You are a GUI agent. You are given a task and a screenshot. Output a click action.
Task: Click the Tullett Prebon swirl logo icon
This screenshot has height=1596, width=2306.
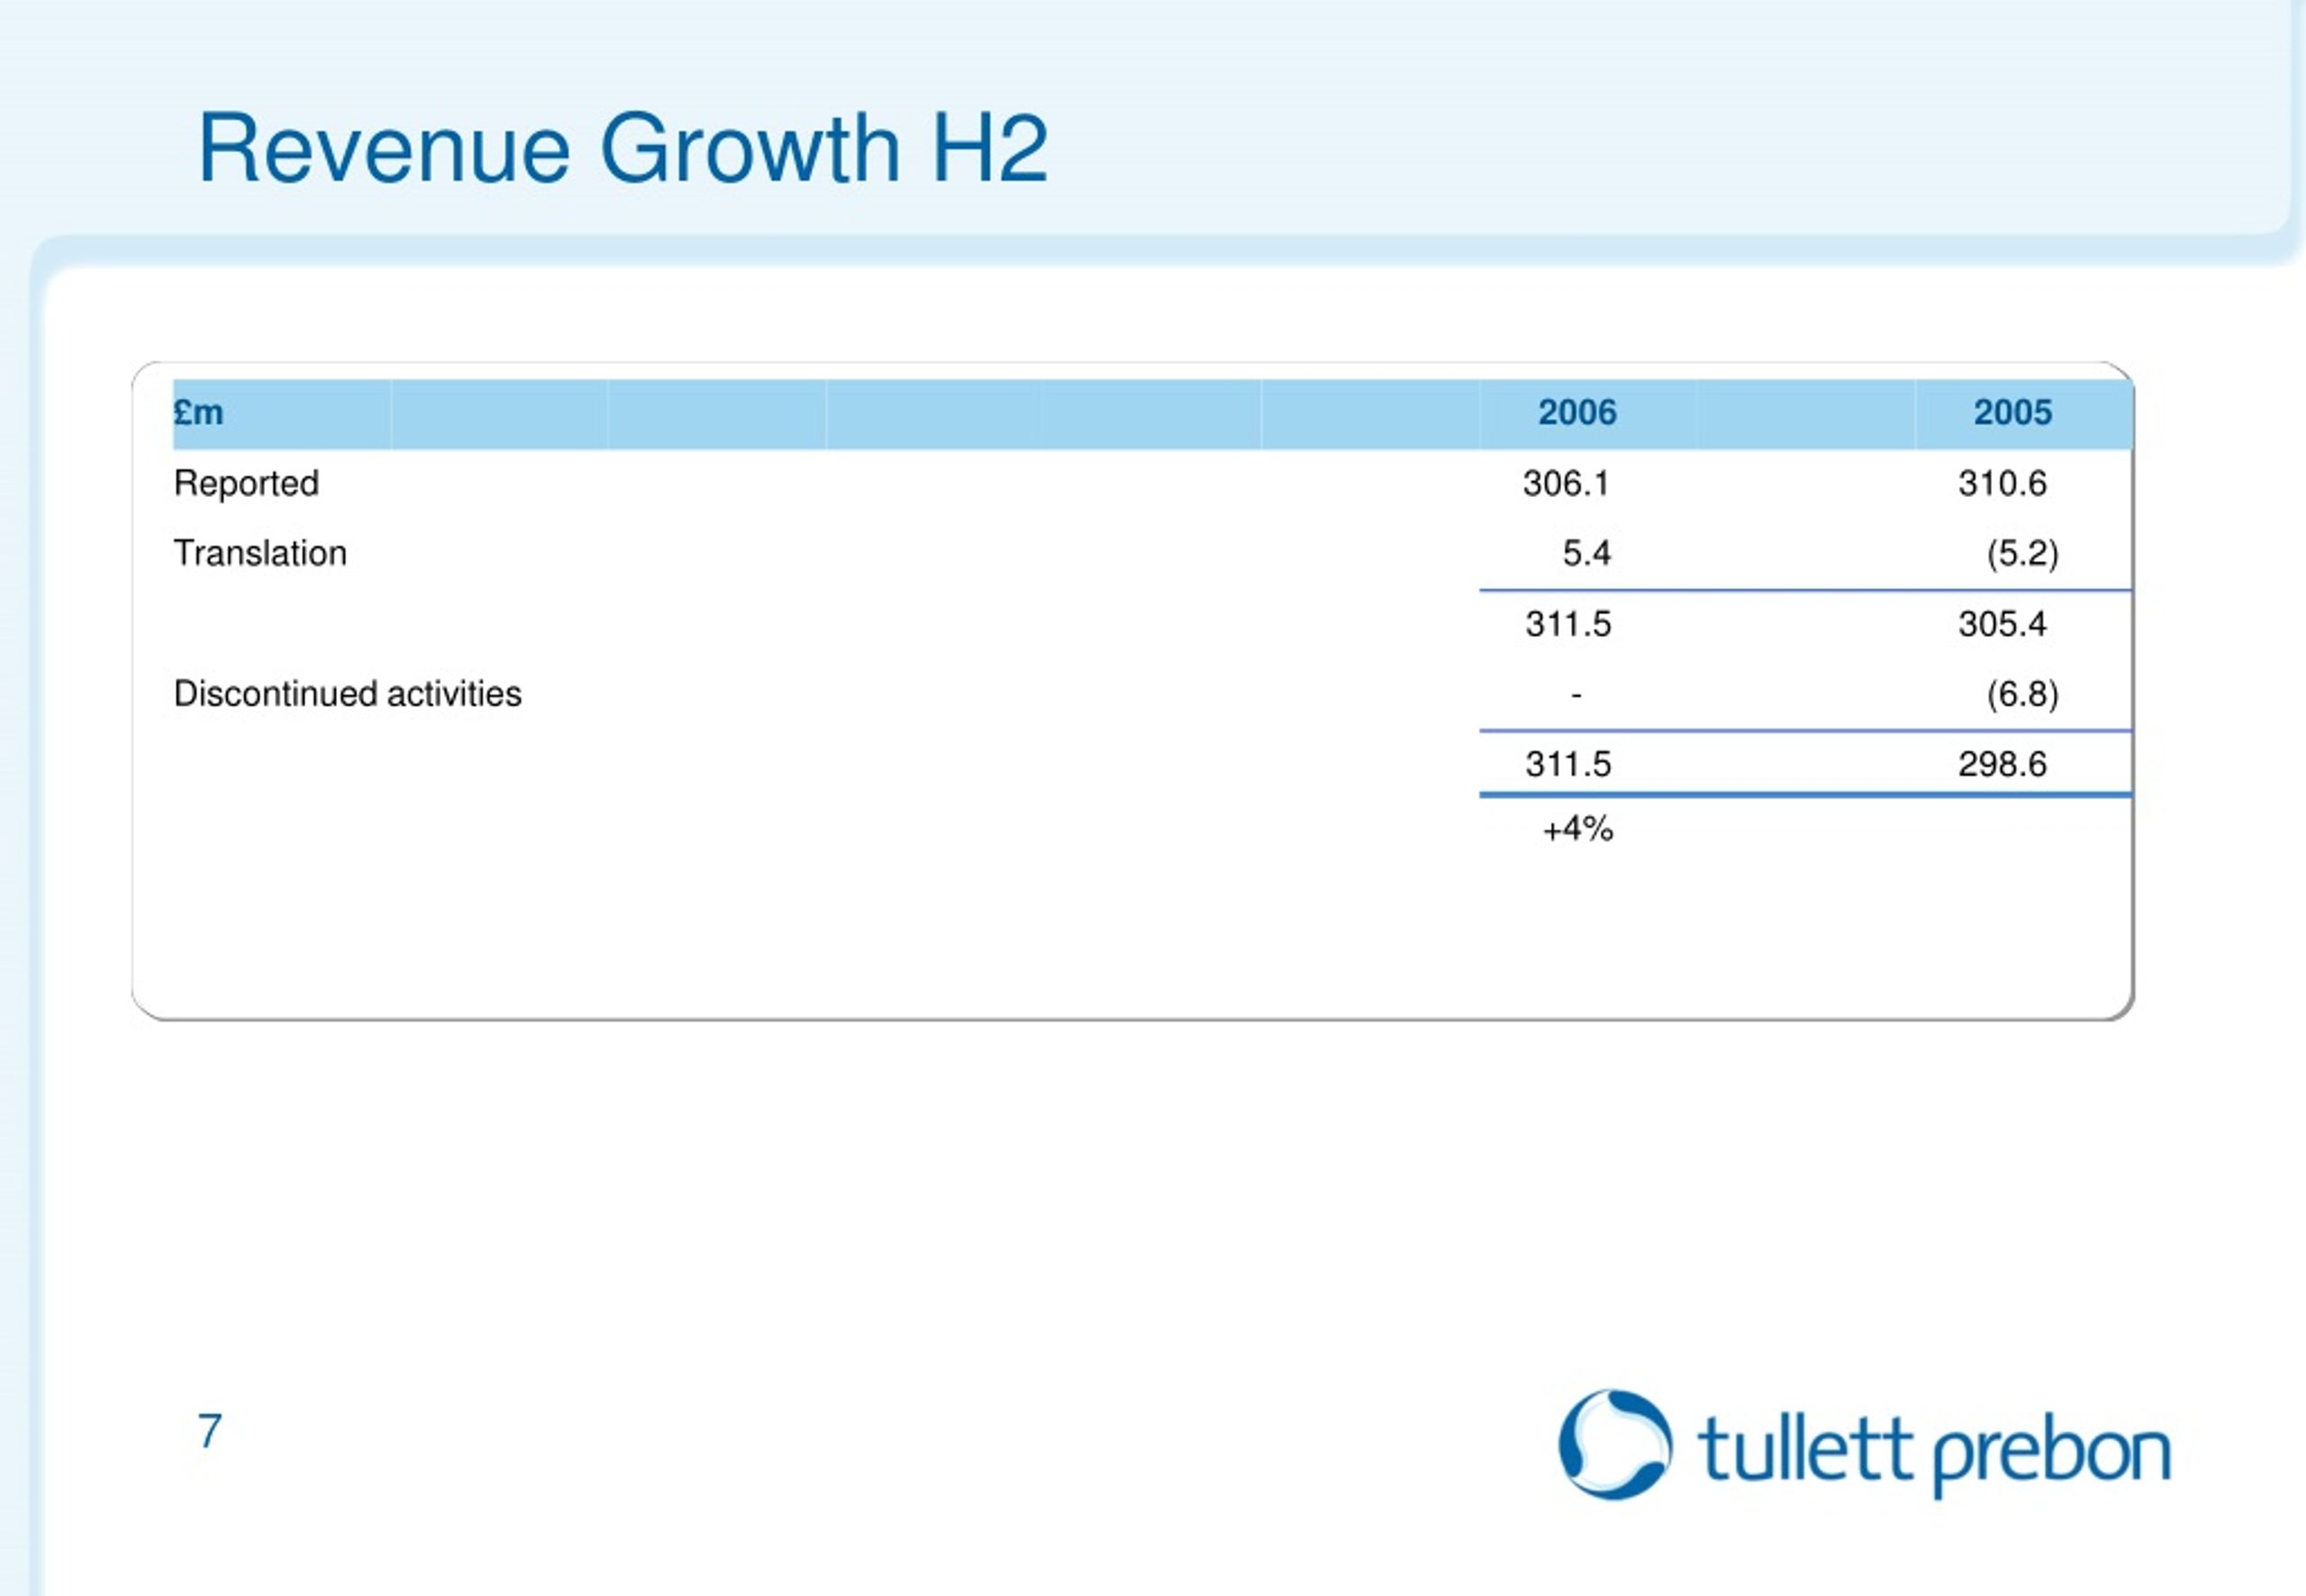point(1615,1444)
